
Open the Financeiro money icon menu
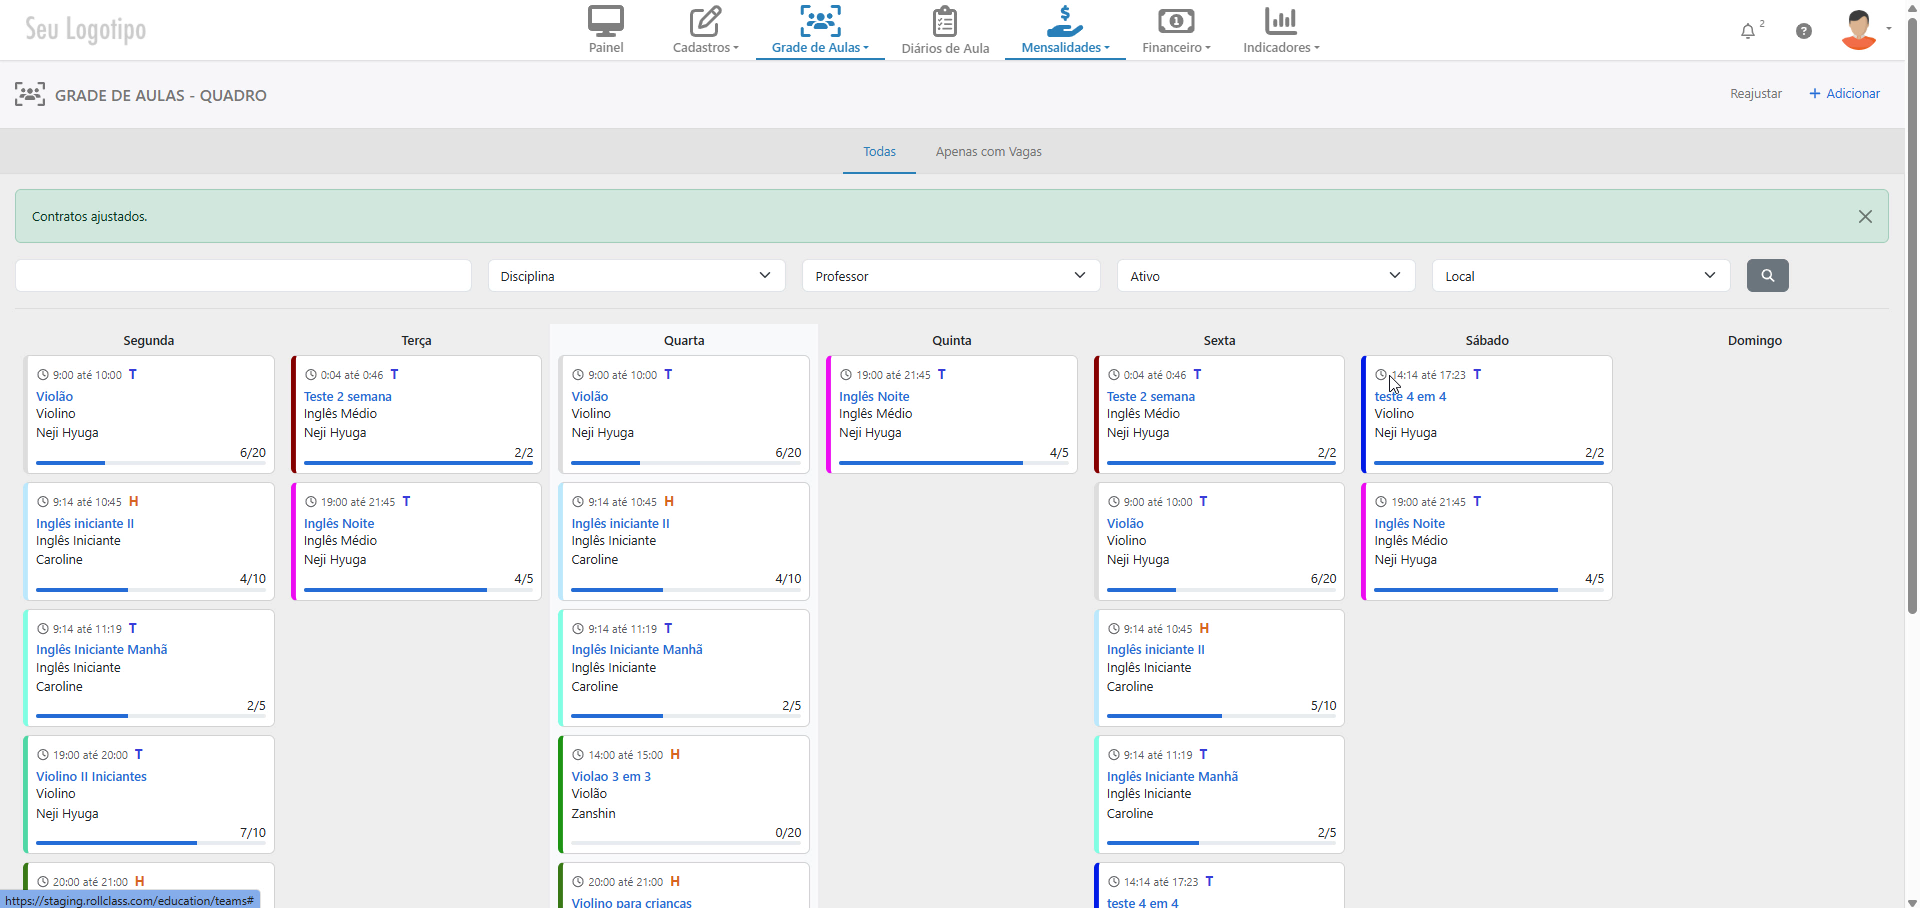tap(1176, 21)
